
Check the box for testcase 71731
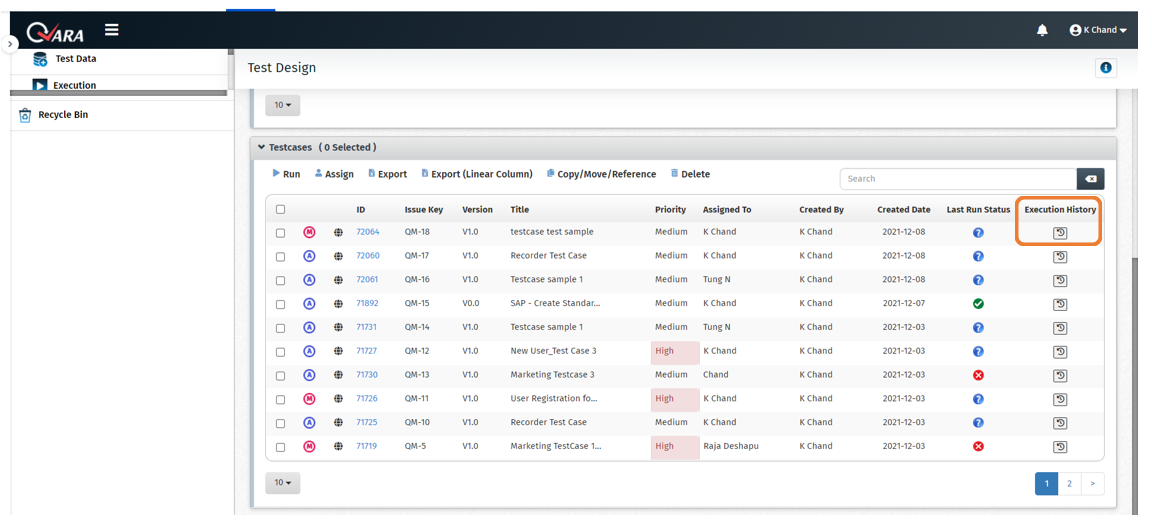pos(281,328)
